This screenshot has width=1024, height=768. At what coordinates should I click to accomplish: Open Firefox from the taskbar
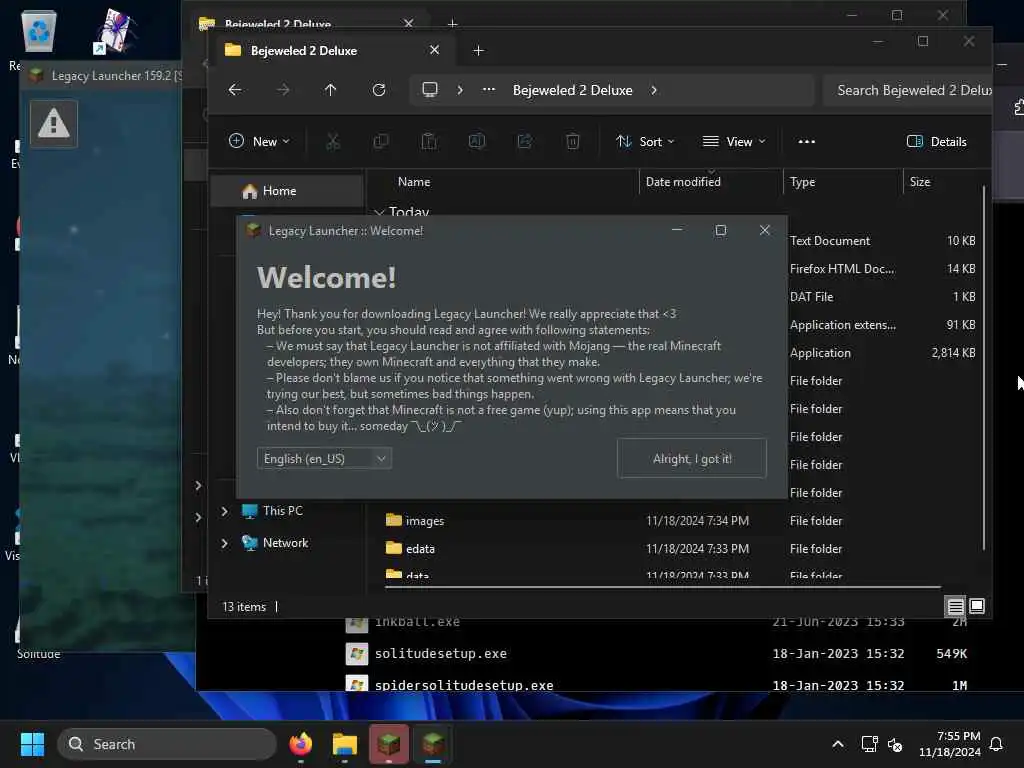300,744
